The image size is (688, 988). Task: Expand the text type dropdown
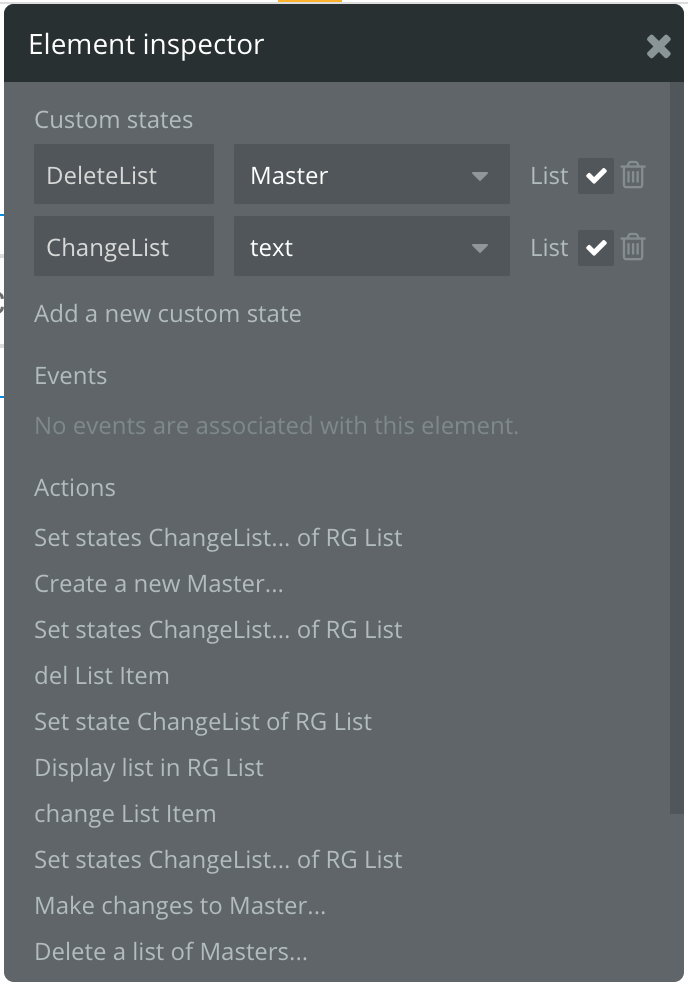pos(371,248)
